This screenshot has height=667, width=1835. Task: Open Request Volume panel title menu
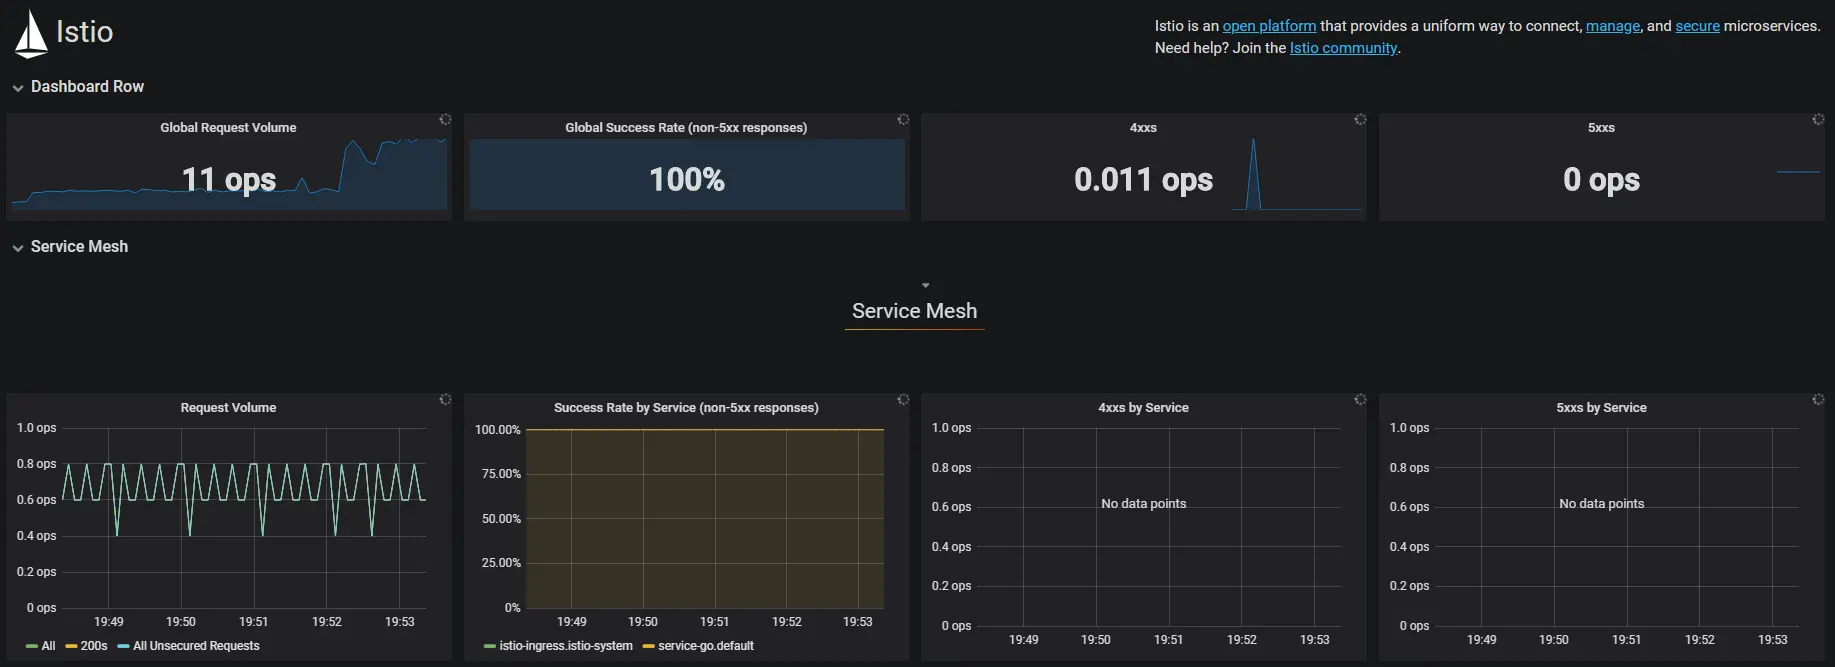click(x=228, y=408)
